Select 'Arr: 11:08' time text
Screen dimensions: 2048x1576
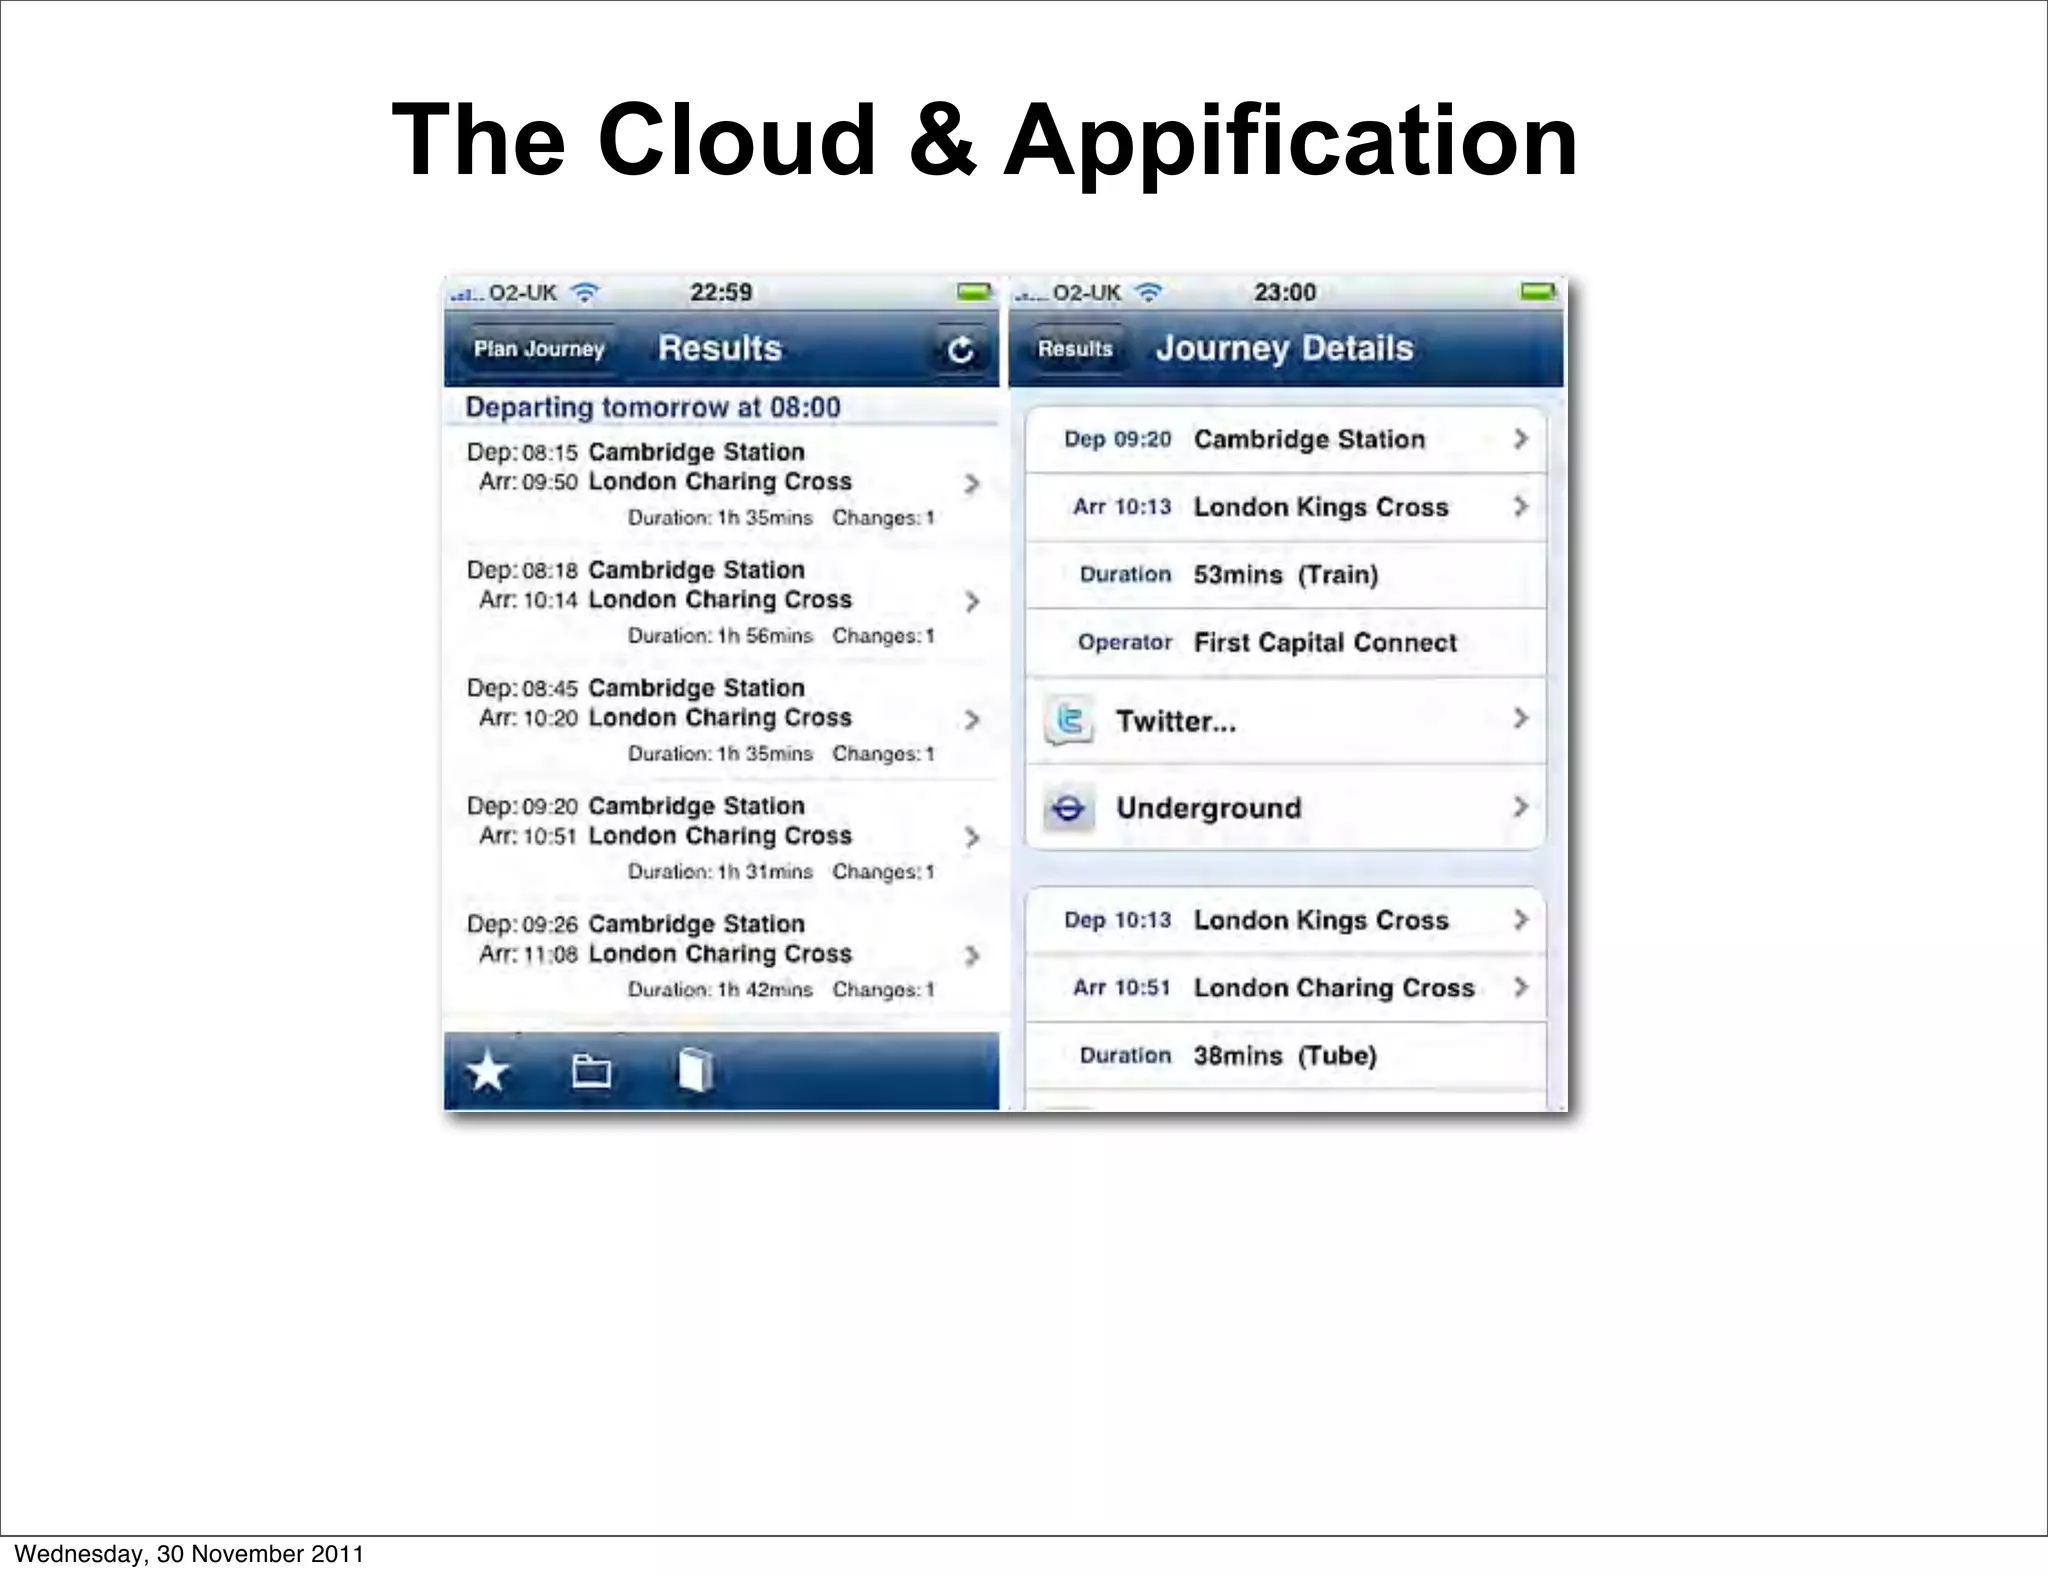pos(528,954)
